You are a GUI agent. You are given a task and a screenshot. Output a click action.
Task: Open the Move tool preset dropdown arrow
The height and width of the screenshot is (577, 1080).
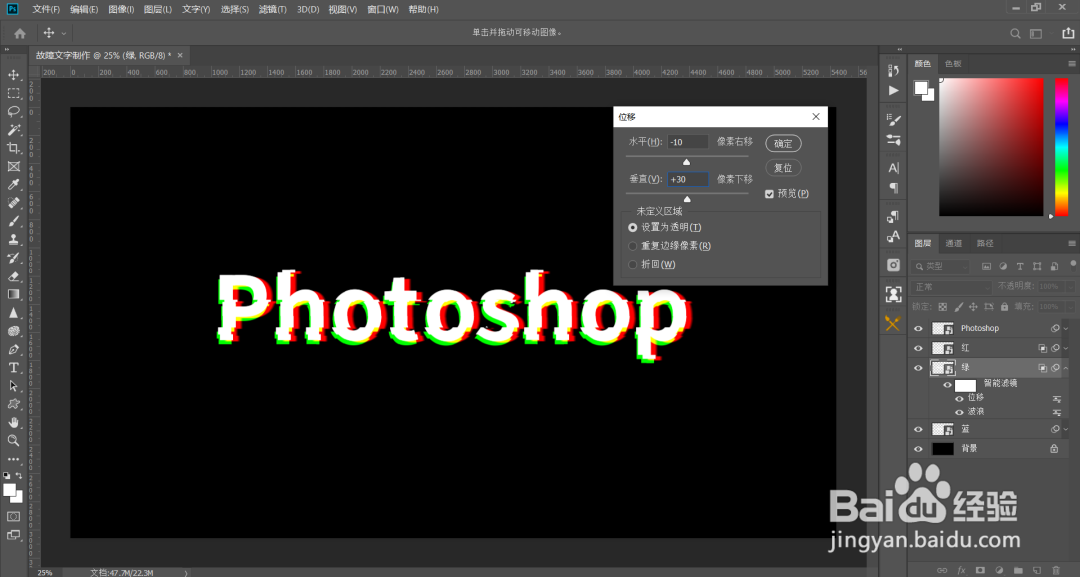(x=64, y=33)
